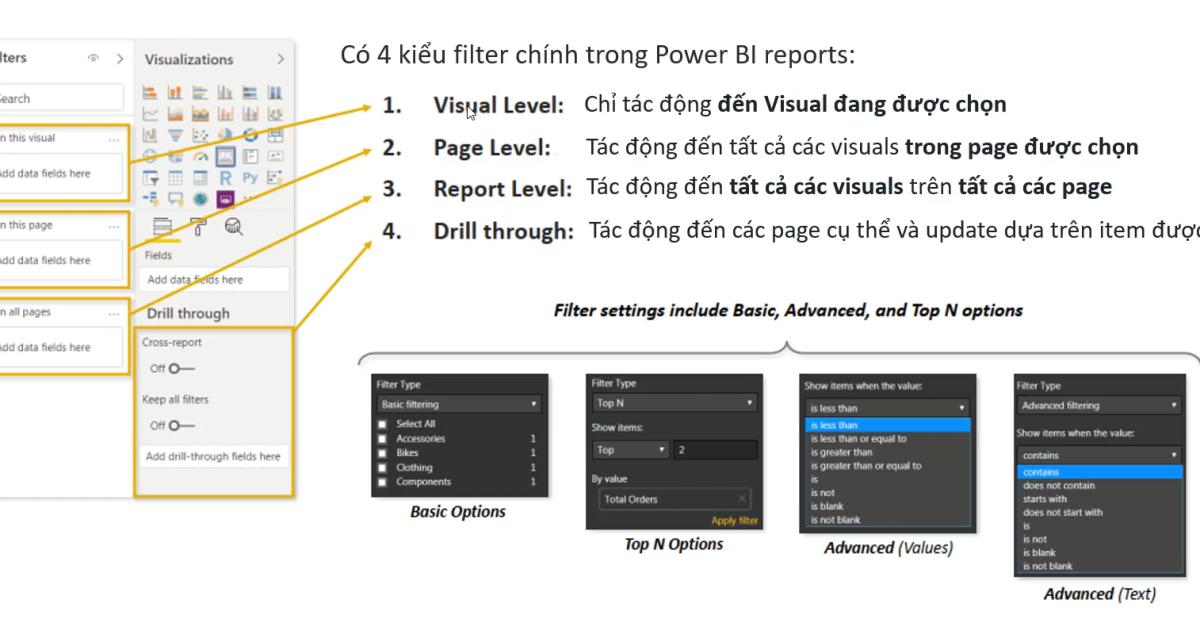Insert a Slicer visual
Viewport: 1200px width, 630px height.
tap(150, 177)
